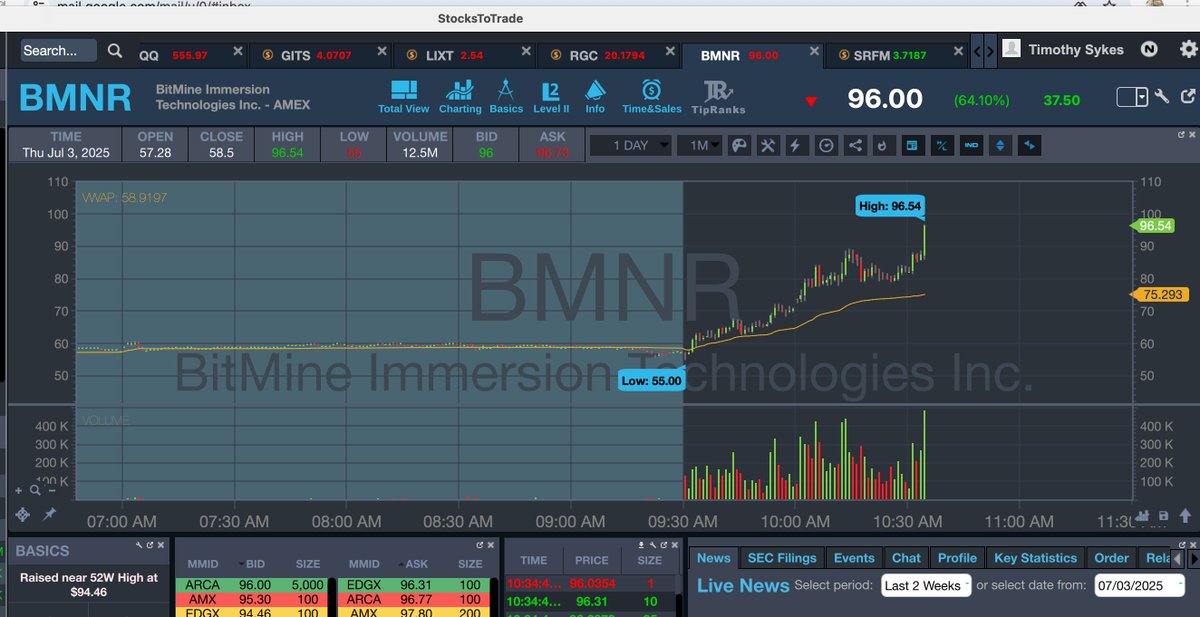
Task: Open Timothy Sykes user profile
Action: tap(1064, 49)
